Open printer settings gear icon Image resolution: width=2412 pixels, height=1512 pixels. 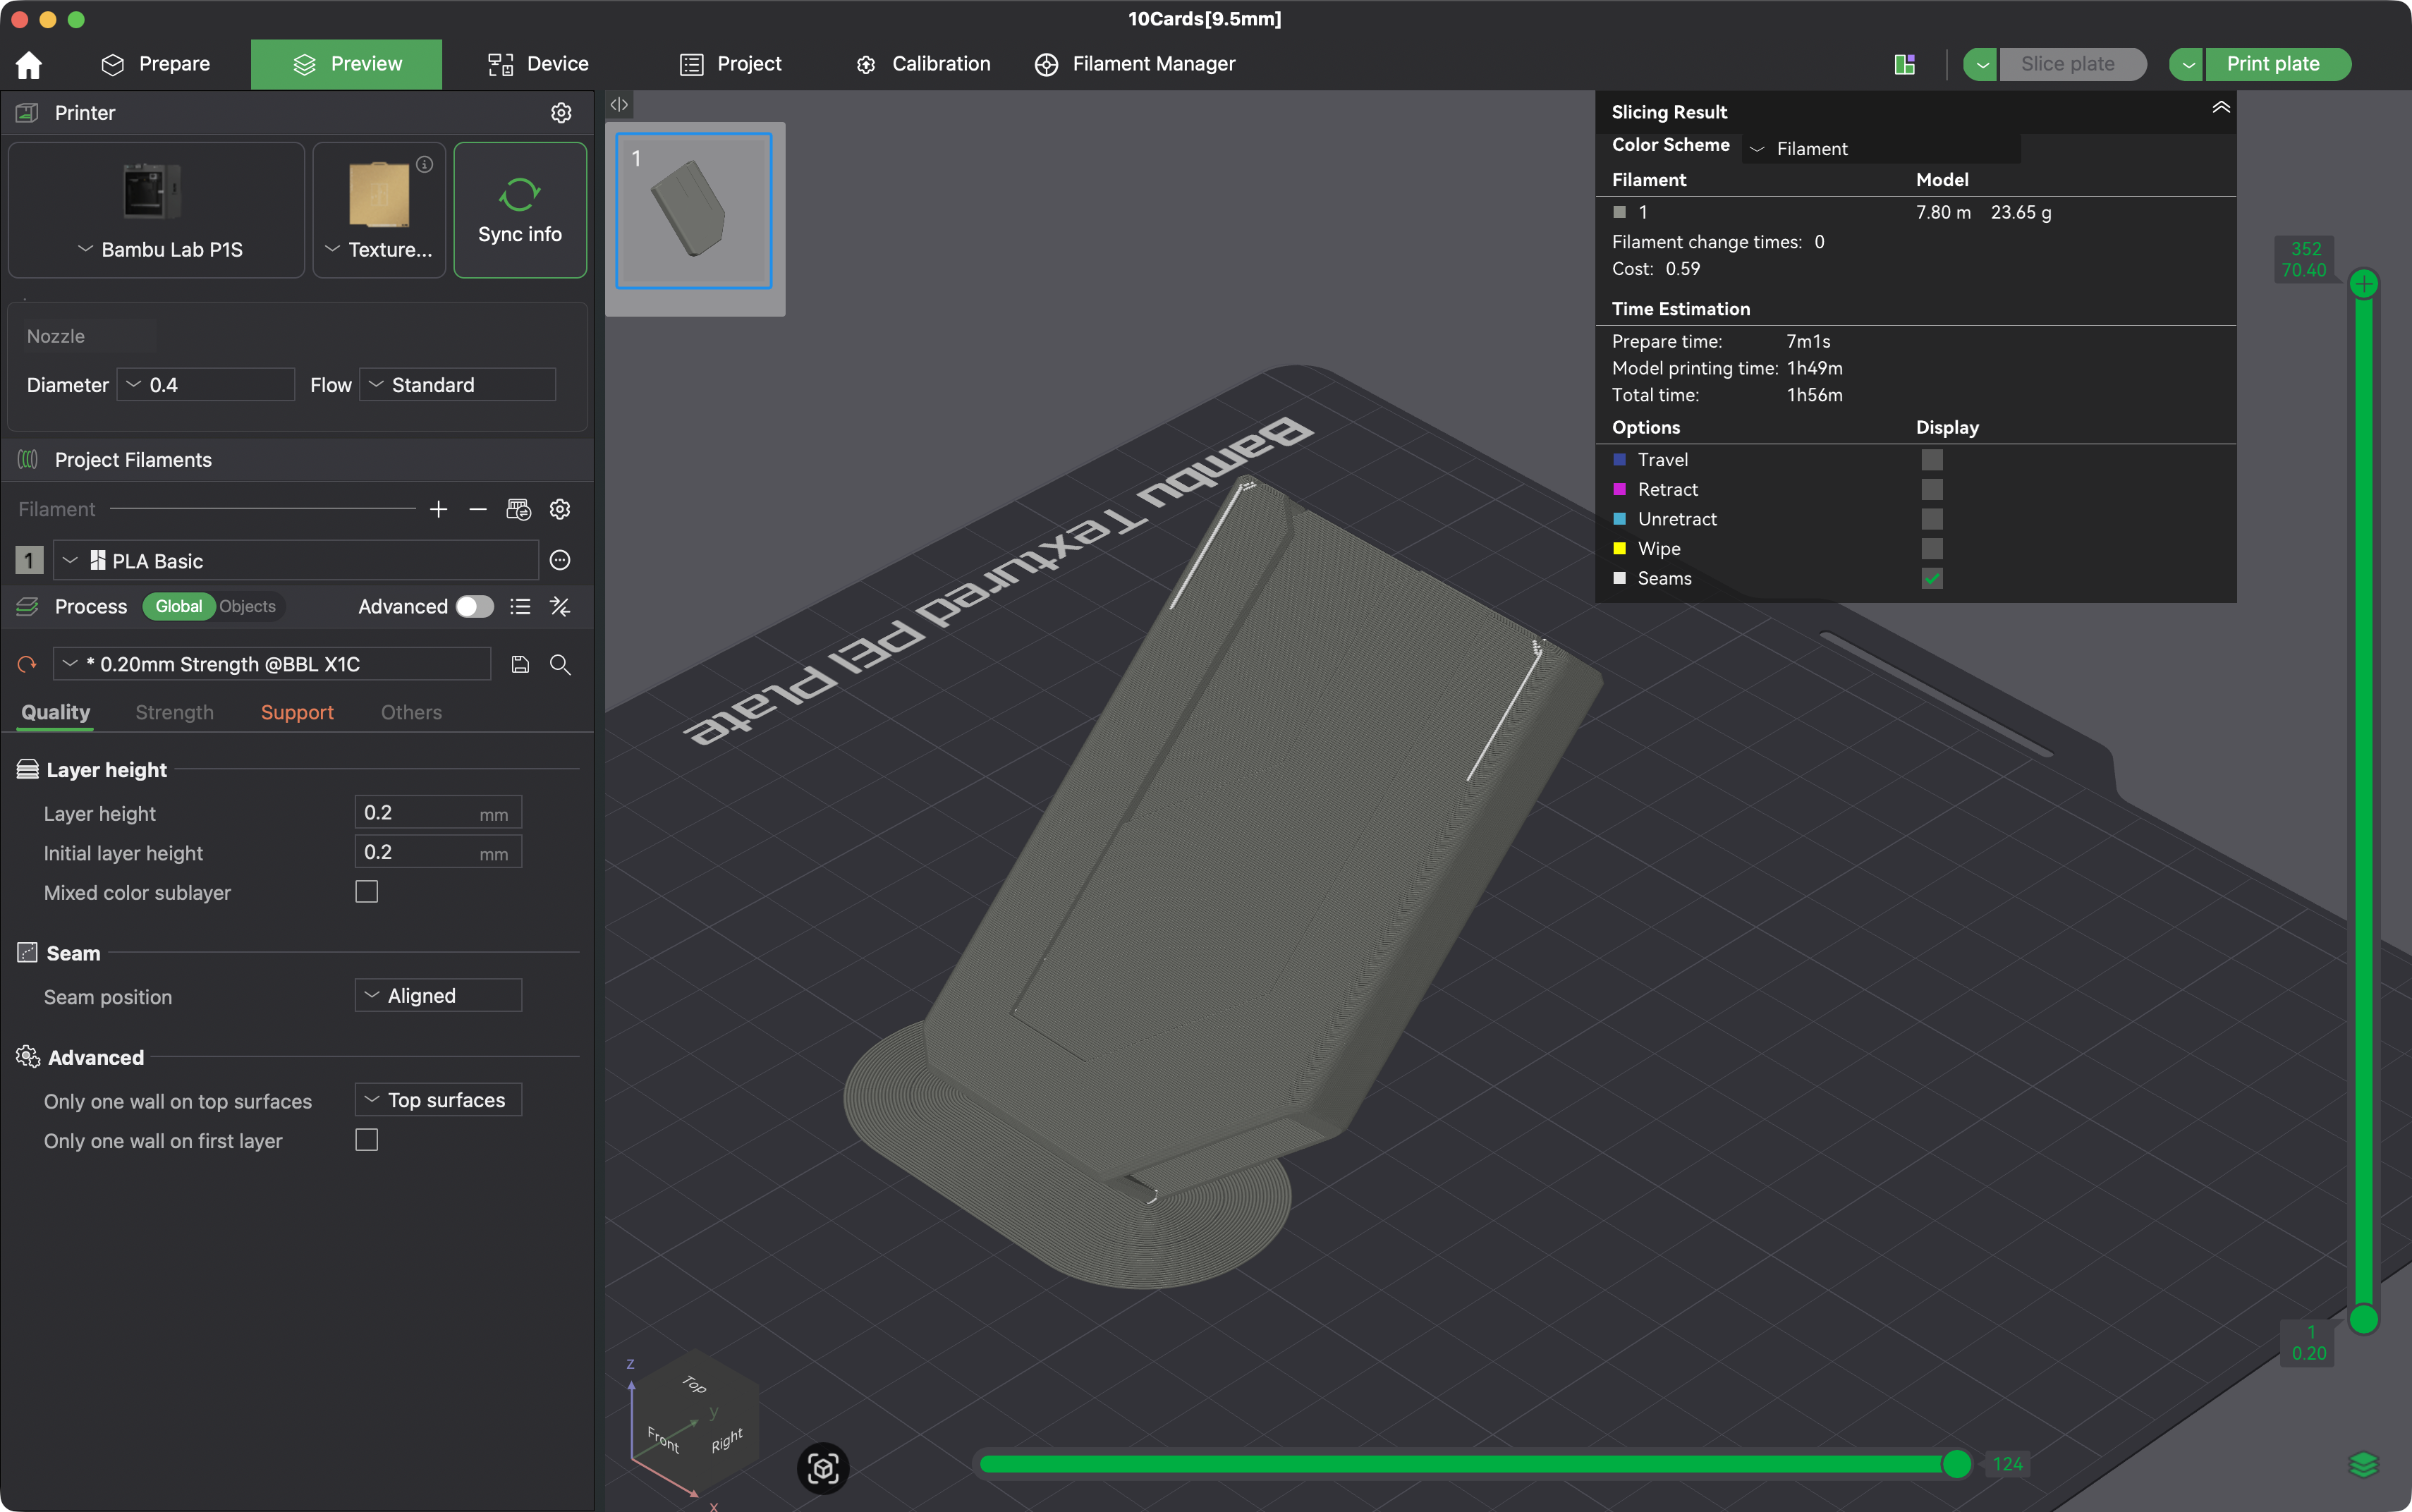pyautogui.click(x=561, y=113)
